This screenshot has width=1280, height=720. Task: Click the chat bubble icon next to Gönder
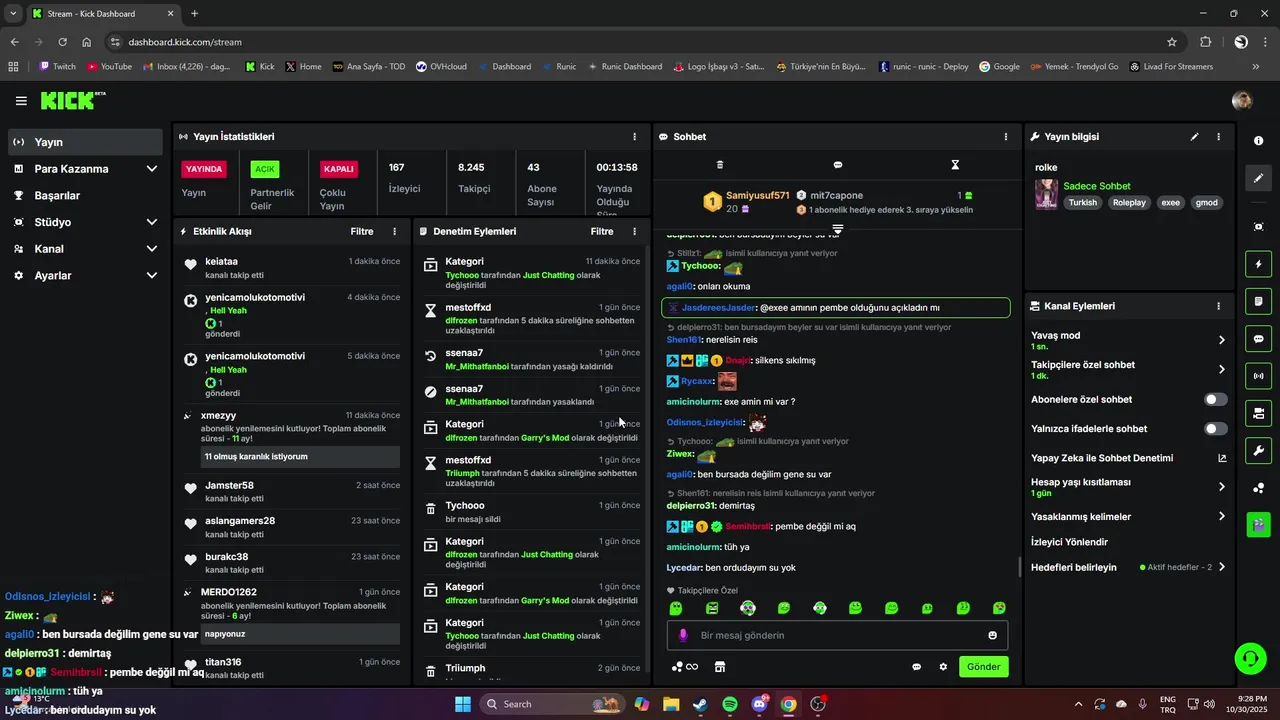(x=917, y=667)
